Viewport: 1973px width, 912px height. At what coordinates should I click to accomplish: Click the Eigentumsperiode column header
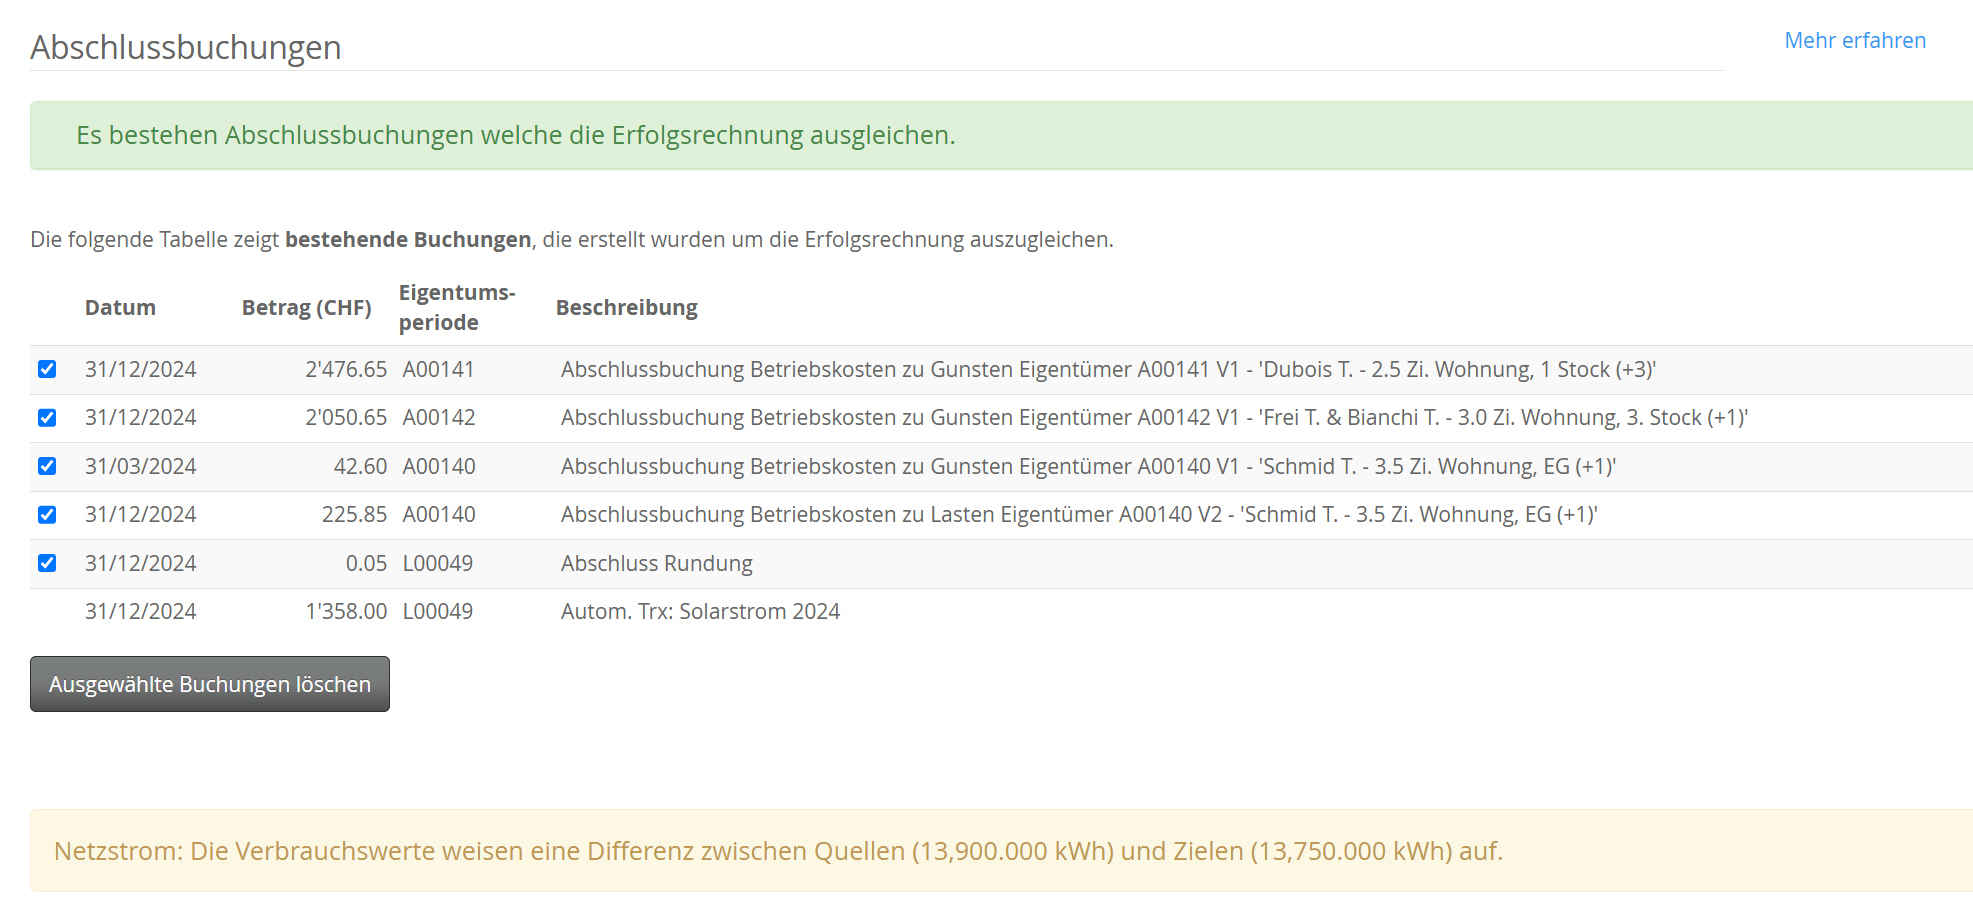(457, 308)
